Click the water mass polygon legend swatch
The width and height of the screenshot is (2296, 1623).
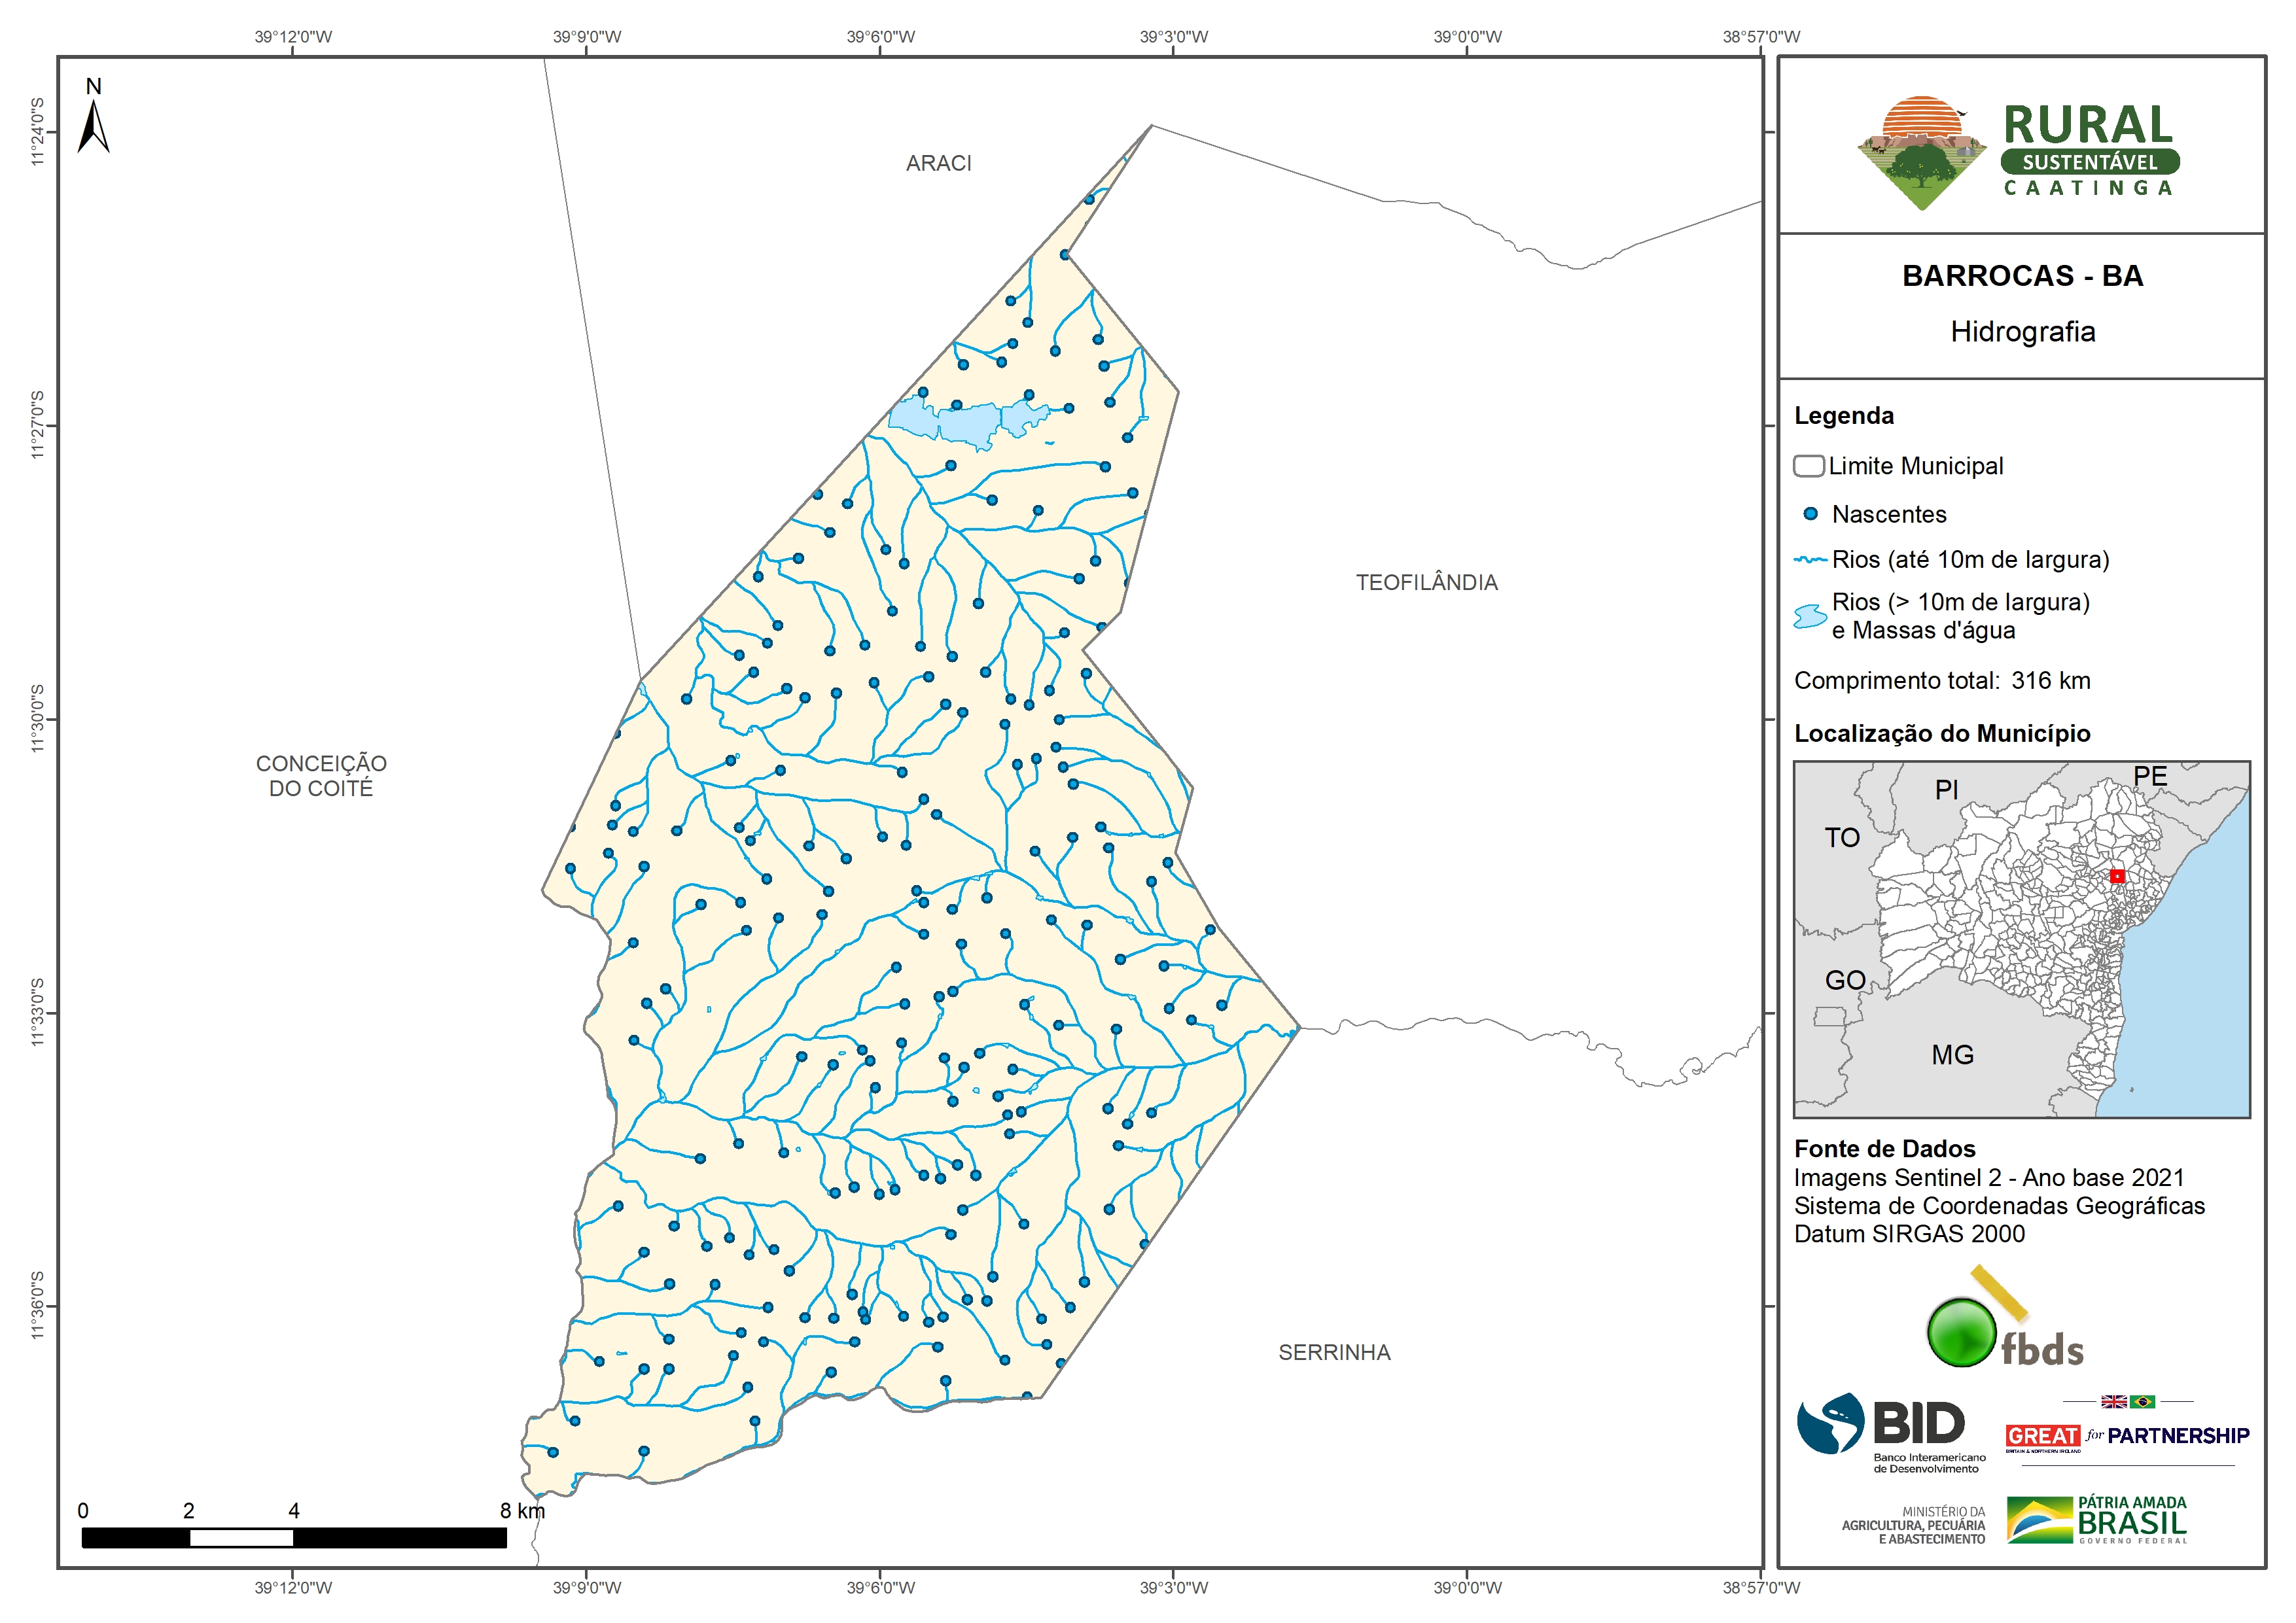pos(1810,616)
